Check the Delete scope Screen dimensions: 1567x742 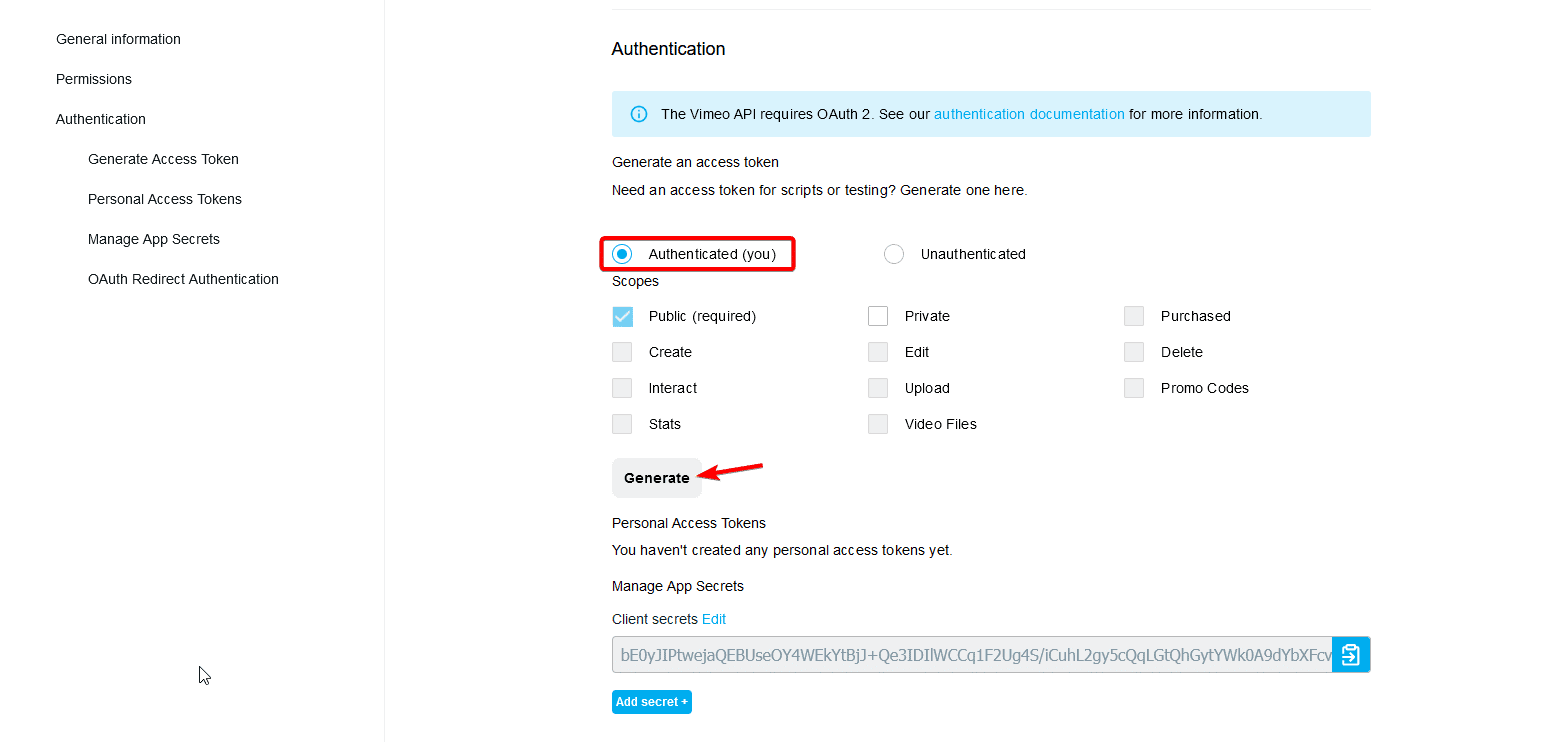1134,352
